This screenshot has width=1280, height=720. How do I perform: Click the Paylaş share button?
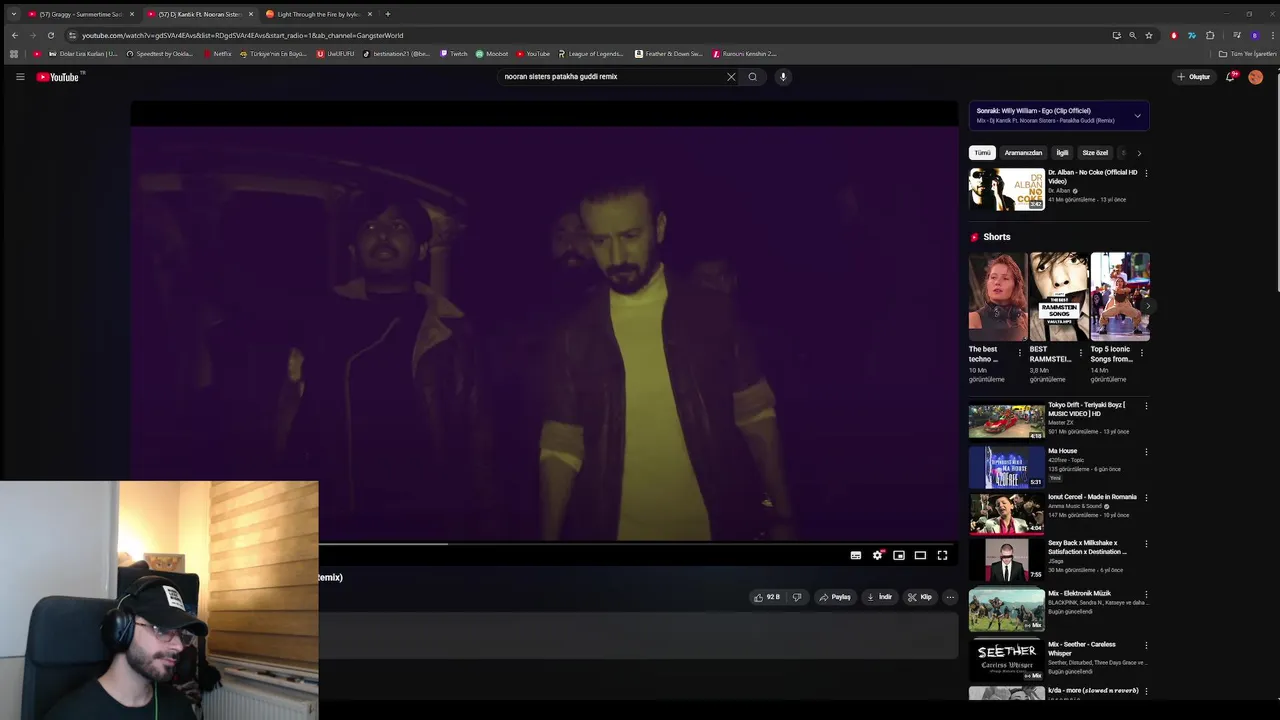click(835, 597)
